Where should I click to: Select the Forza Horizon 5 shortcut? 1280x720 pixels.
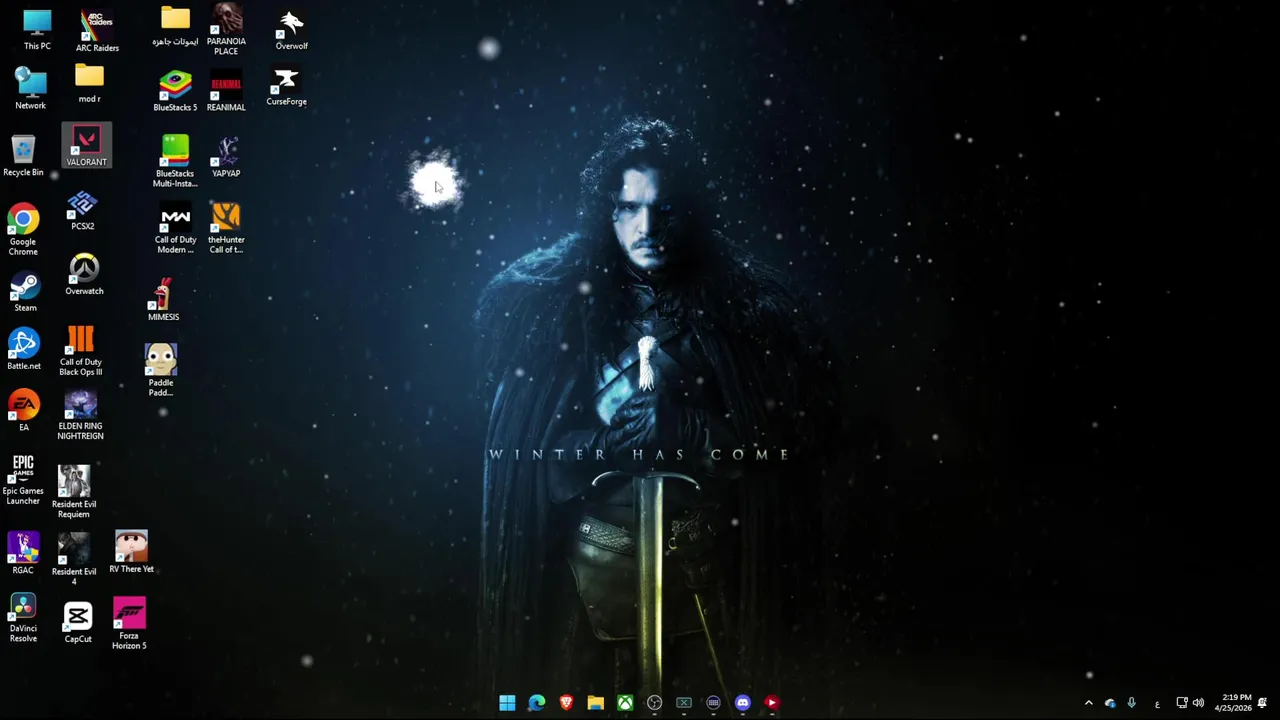coord(129,624)
